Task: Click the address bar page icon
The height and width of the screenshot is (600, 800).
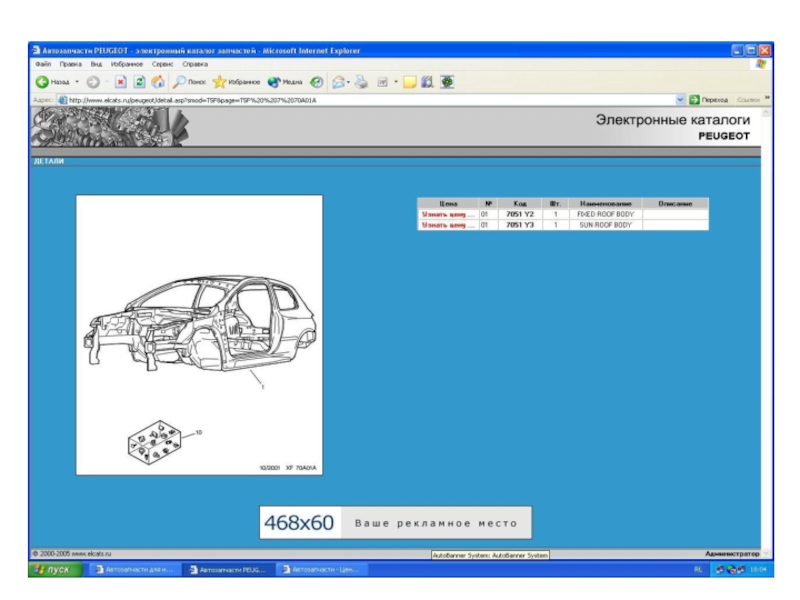Action: [63, 100]
